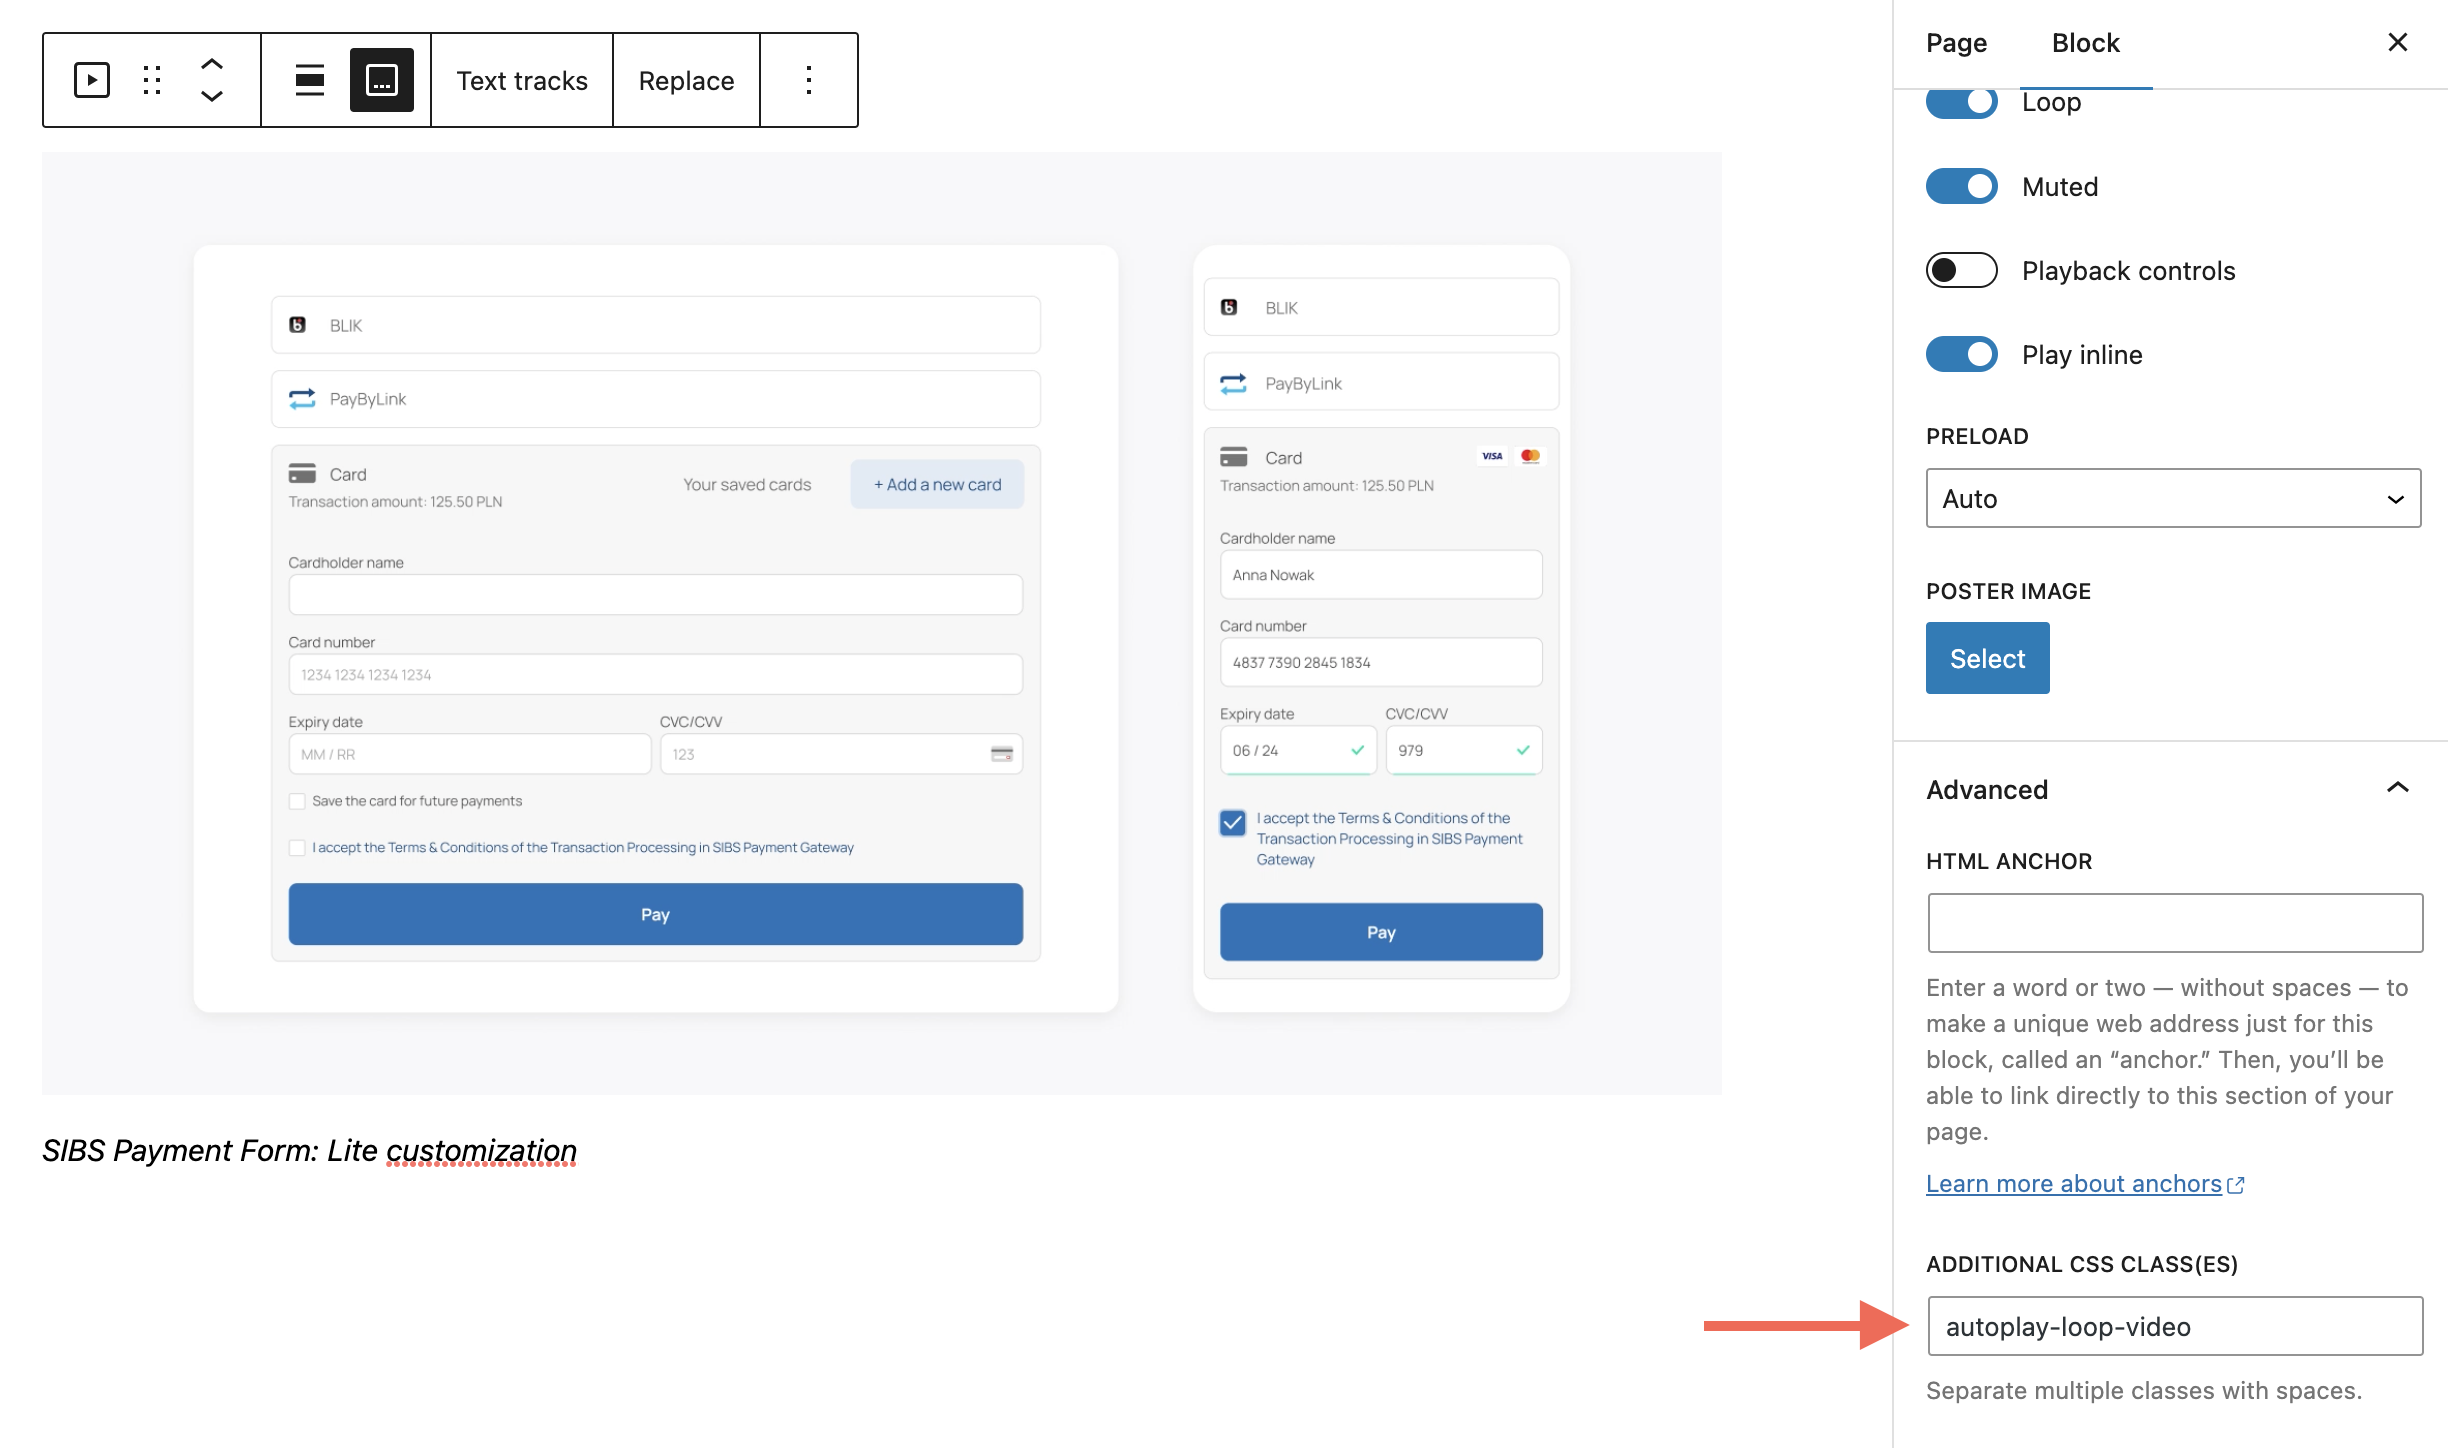Click the video preview of payment form
Screen dimensions: 2448x1448
(x=882, y=623)
